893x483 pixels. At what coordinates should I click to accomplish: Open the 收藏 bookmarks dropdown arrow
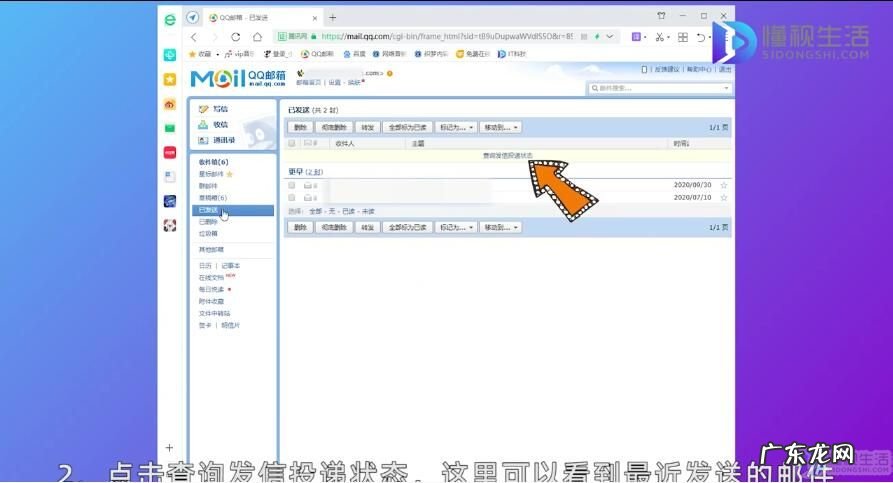(x=218, y=55)
